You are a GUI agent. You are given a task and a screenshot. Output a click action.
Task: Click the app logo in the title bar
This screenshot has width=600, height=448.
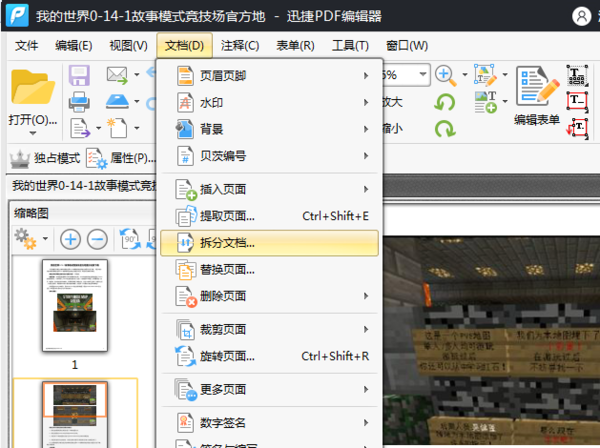(17, 15)
